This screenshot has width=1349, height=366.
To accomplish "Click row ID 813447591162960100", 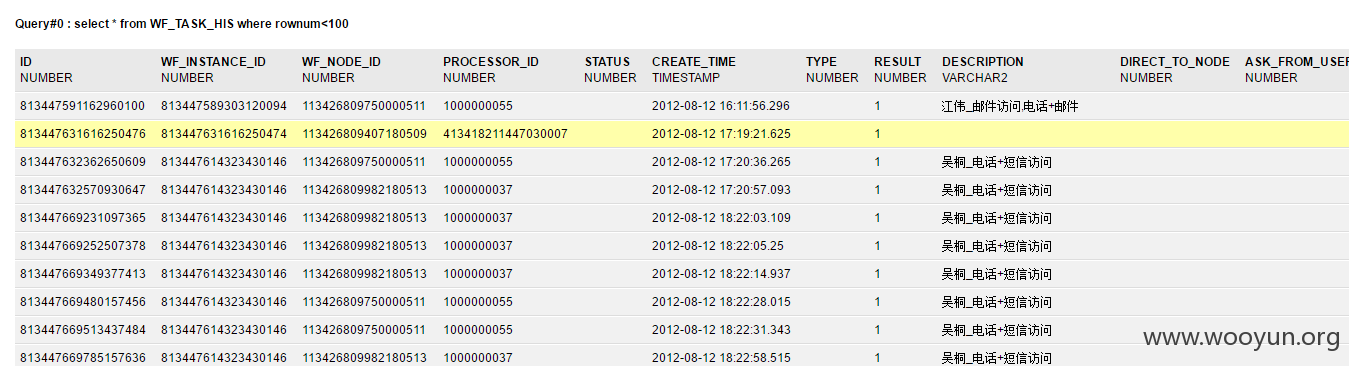I will point(83,106).
